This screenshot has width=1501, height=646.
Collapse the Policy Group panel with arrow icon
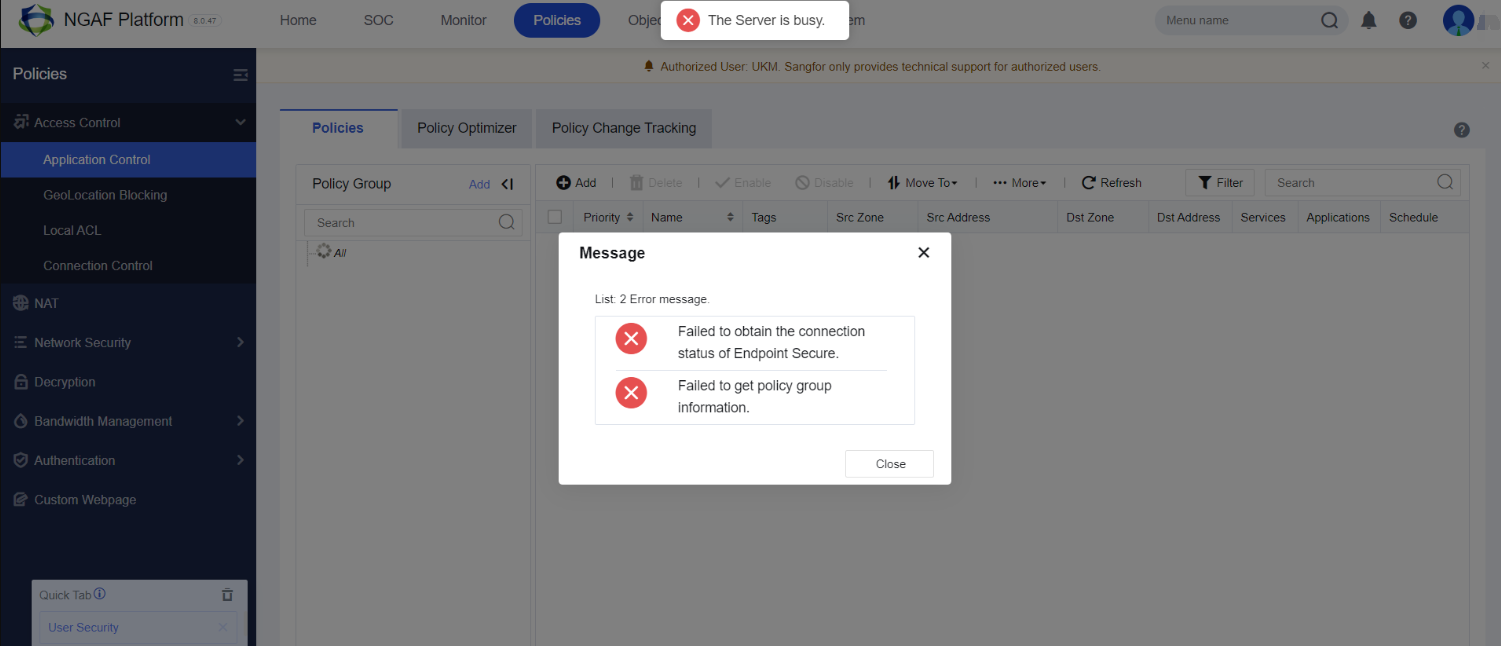(x=507, y=184)
